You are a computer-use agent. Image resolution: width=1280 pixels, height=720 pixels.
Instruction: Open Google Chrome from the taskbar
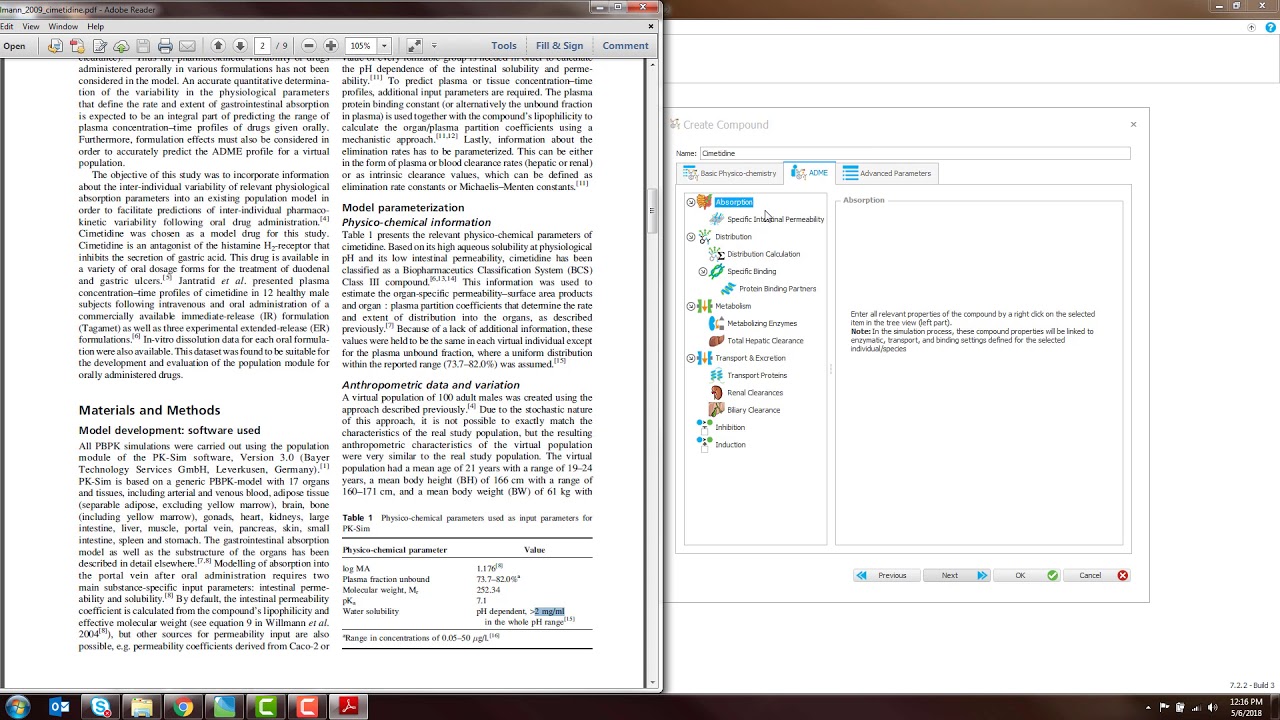pos(183,707)
